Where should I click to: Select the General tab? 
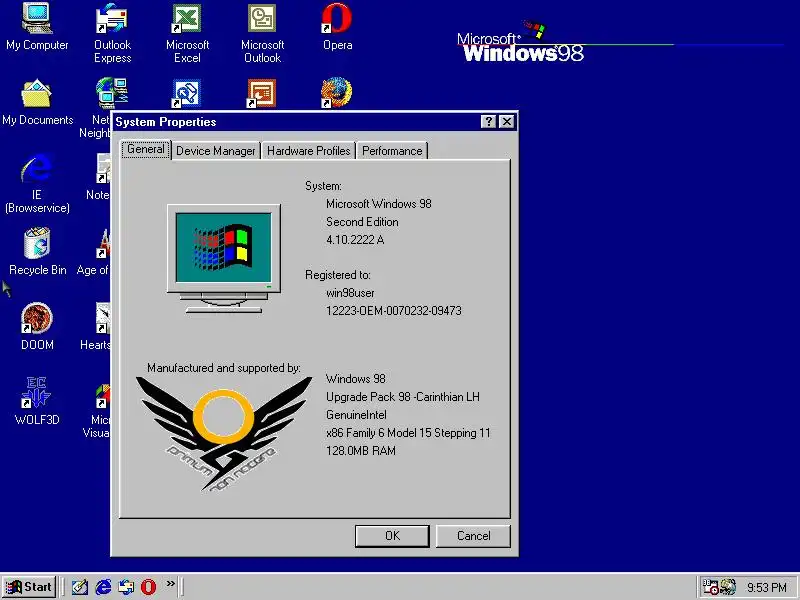tap(146, 149)
